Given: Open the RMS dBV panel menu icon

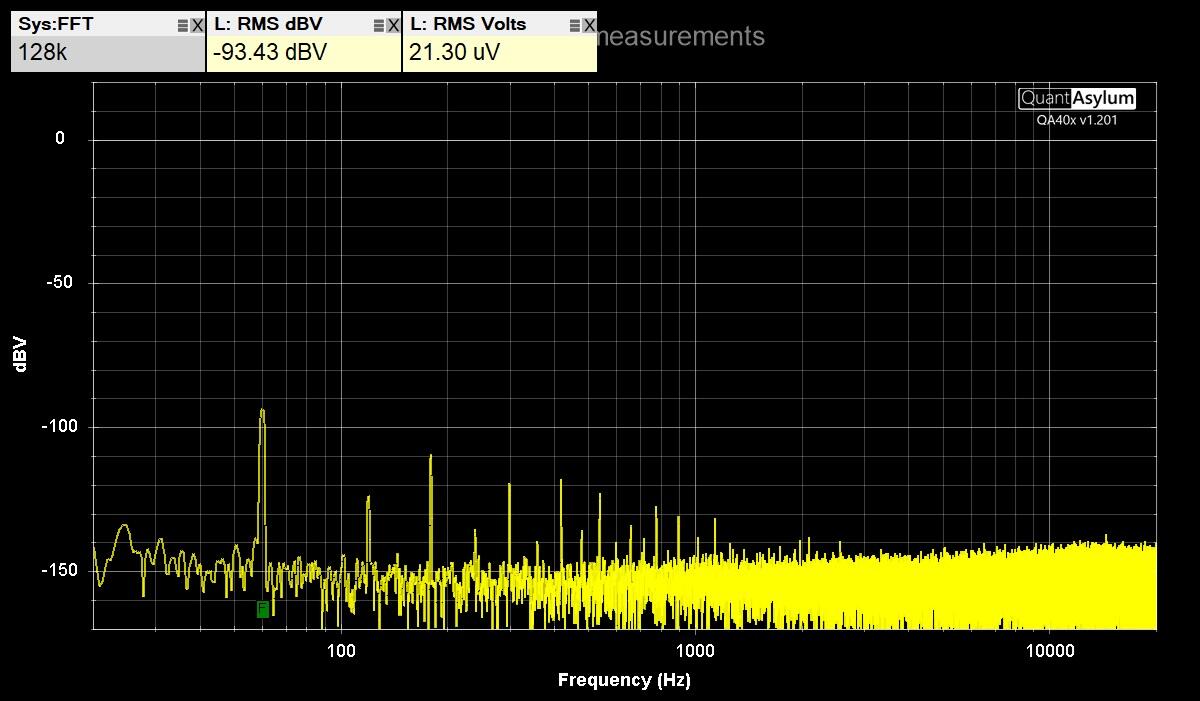Looking at the screenshot, I should [x=378, y=25].
